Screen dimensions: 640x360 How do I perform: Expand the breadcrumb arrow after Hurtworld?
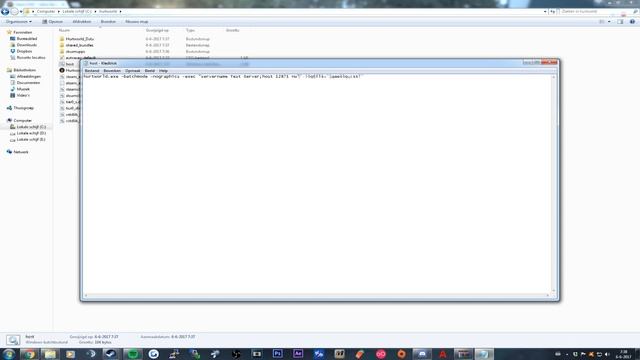120,11
